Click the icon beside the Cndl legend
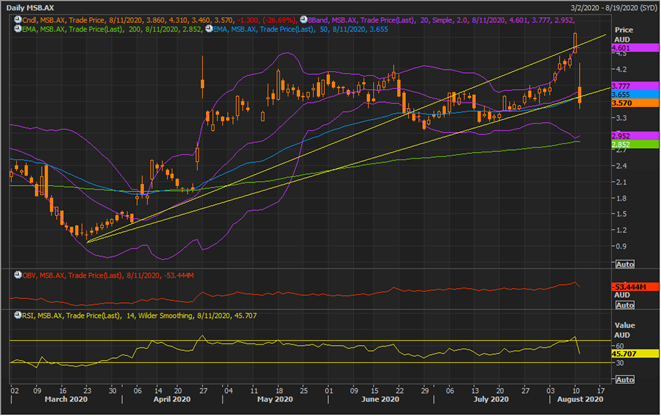Image resolution: width=661 pixels, height=416 pixels. 18,20
